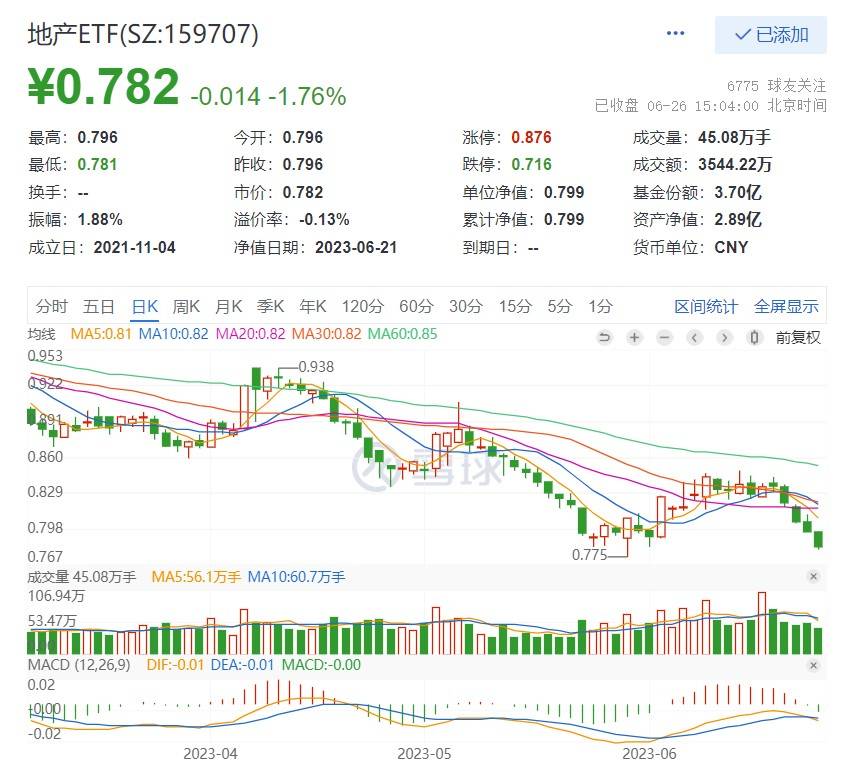Move chart left with the left chevron

(x=694, y=338)
